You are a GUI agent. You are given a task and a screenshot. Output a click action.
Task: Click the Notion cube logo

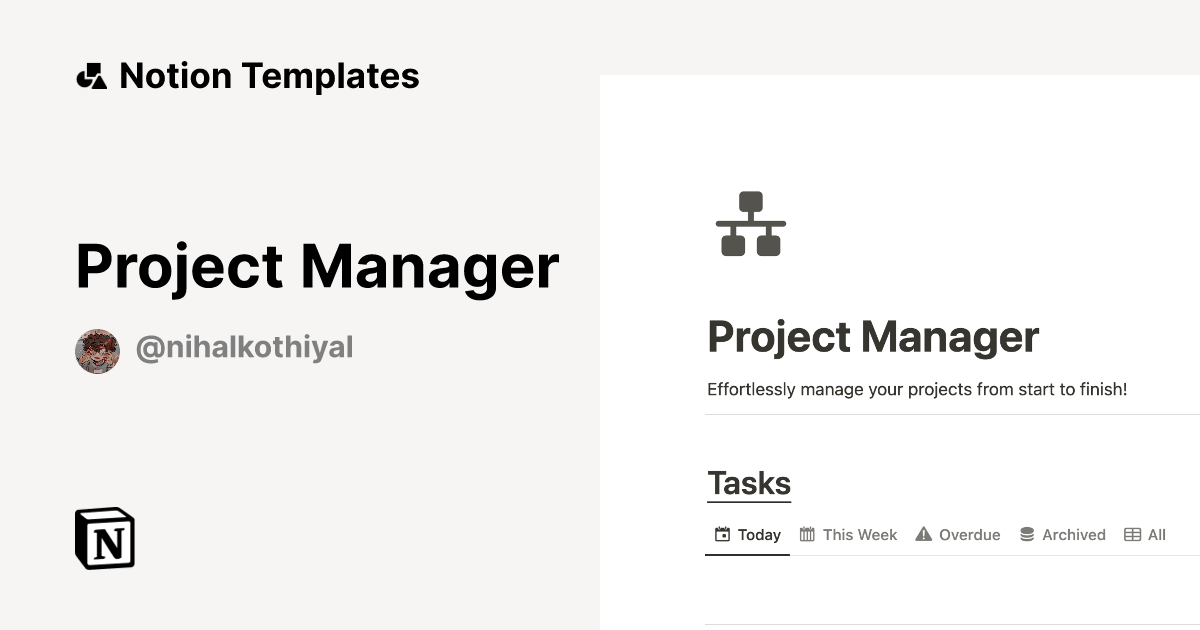point(105,538)
